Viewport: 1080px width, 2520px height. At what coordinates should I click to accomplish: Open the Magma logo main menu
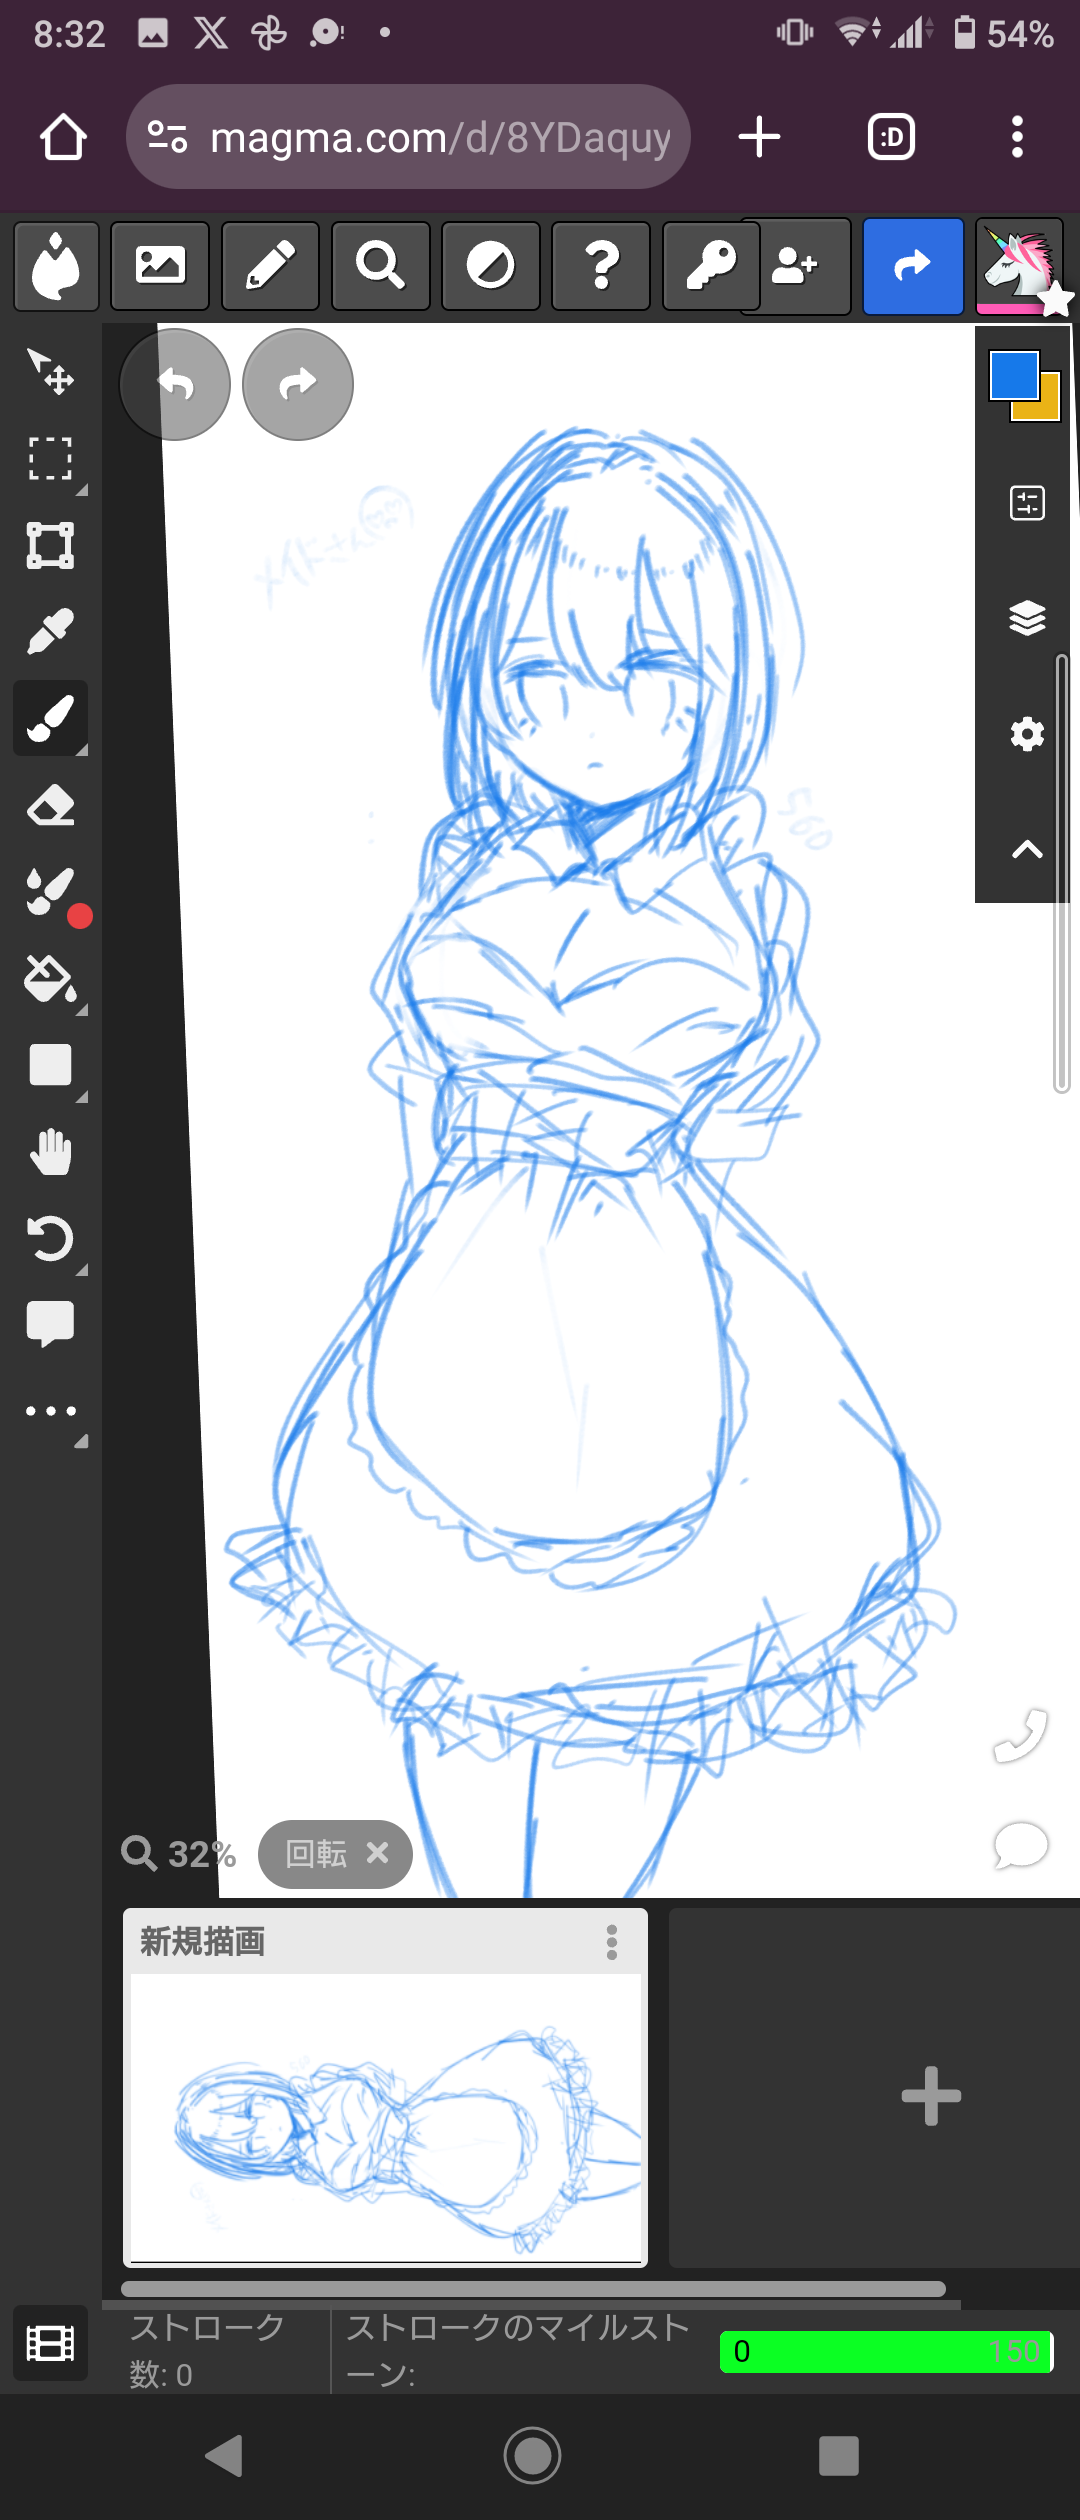click(56, 266)
